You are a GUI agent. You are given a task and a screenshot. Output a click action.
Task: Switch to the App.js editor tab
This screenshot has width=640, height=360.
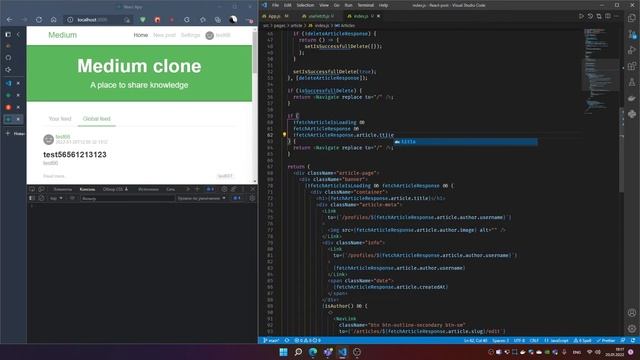point(275,16)
